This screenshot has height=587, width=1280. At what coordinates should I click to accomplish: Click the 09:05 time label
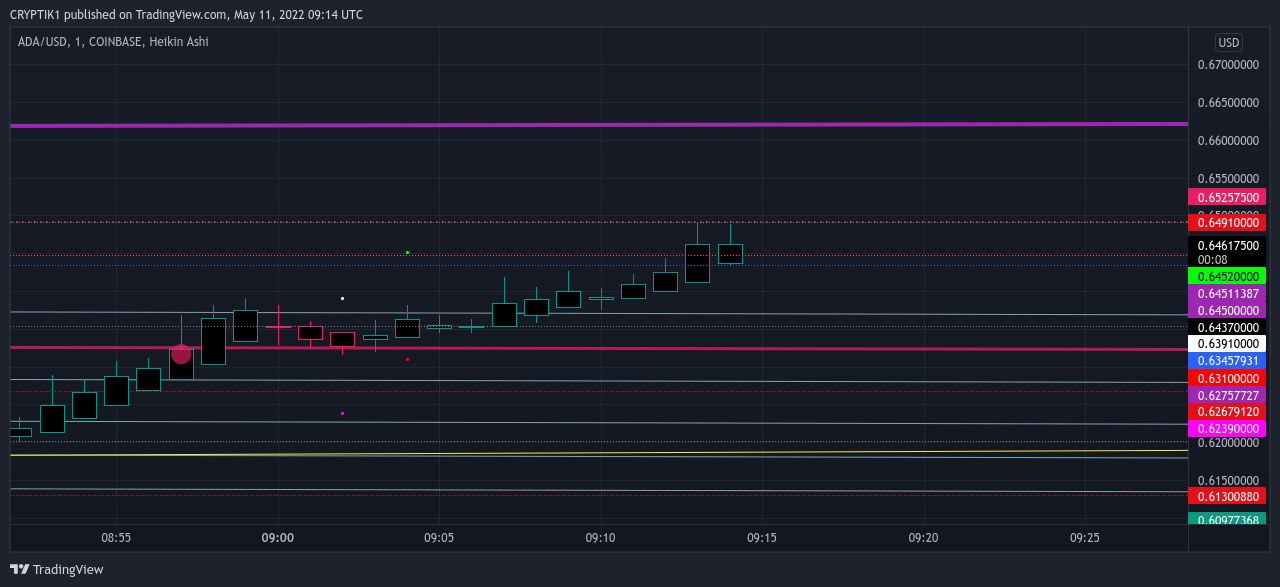(x=439, y=537)
